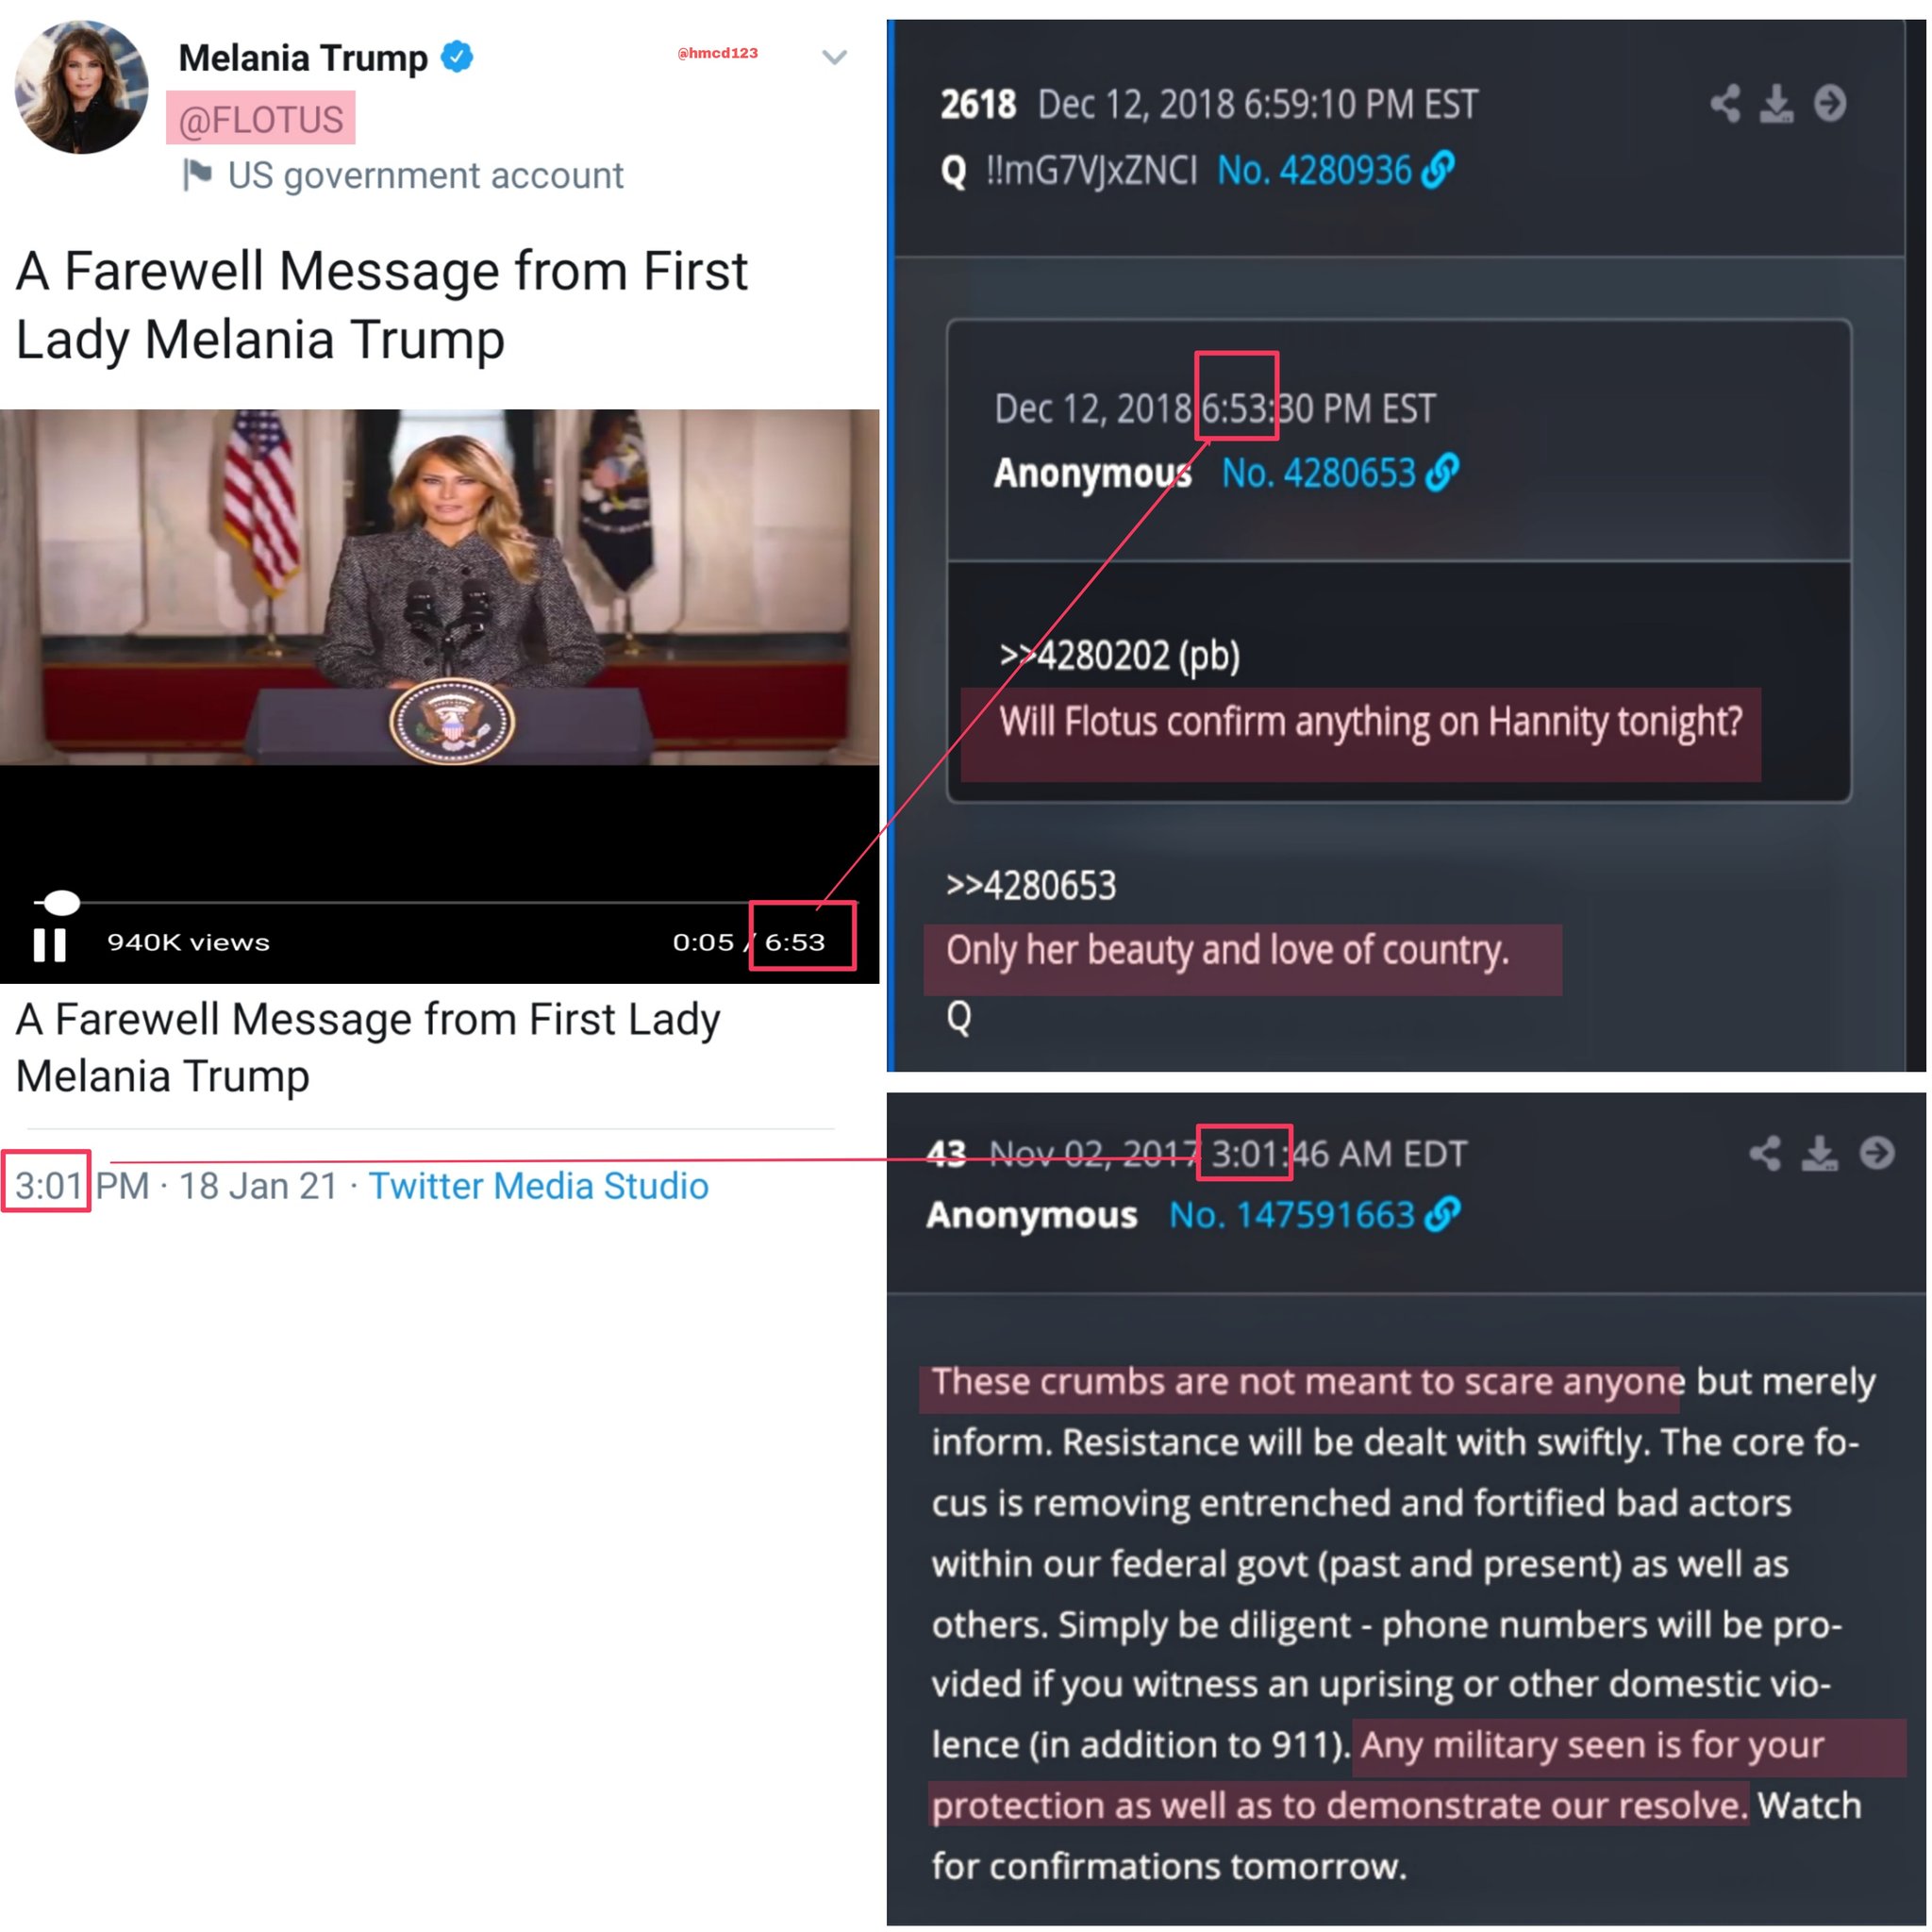Click the share icon on post 43
The height and width of the screenshot is (1932, 1932).
[x=1765, y=1153]
